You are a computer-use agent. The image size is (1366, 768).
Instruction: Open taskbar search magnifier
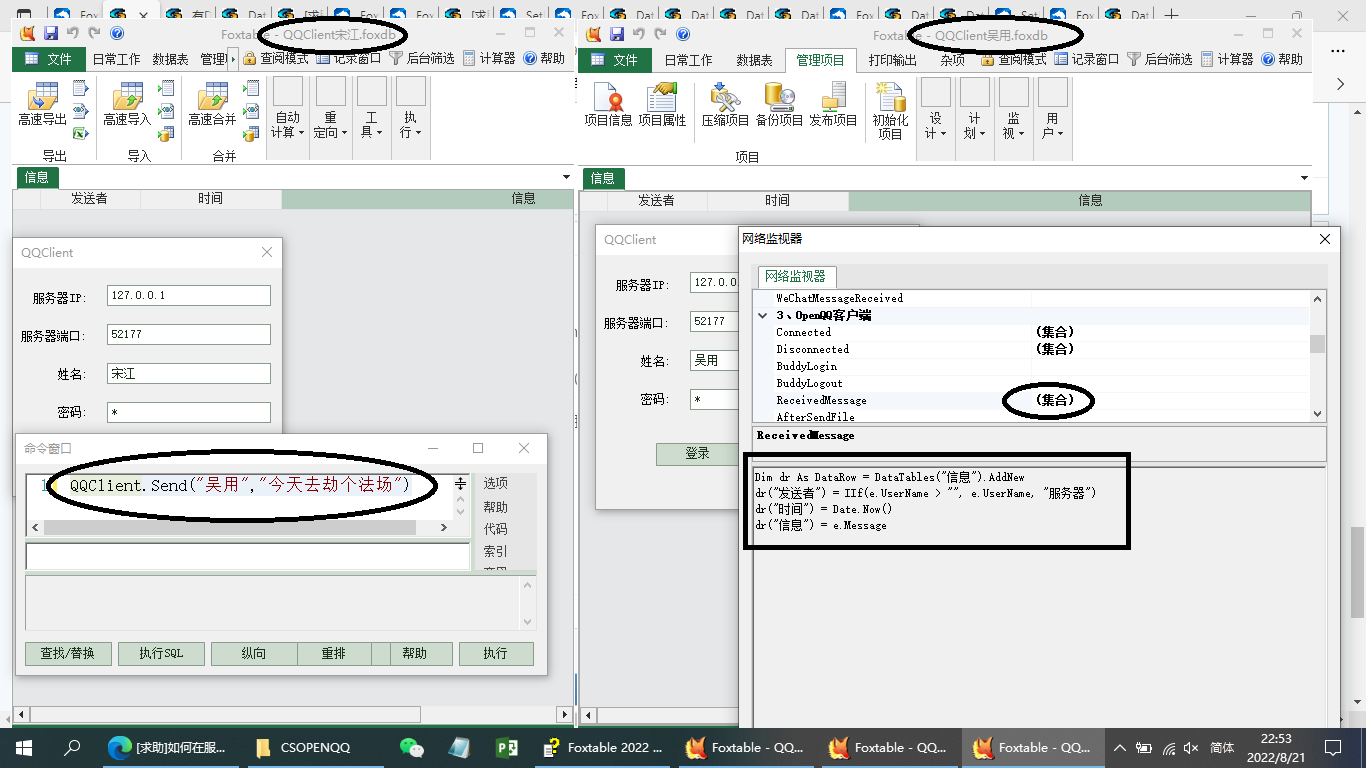(72, 747)
